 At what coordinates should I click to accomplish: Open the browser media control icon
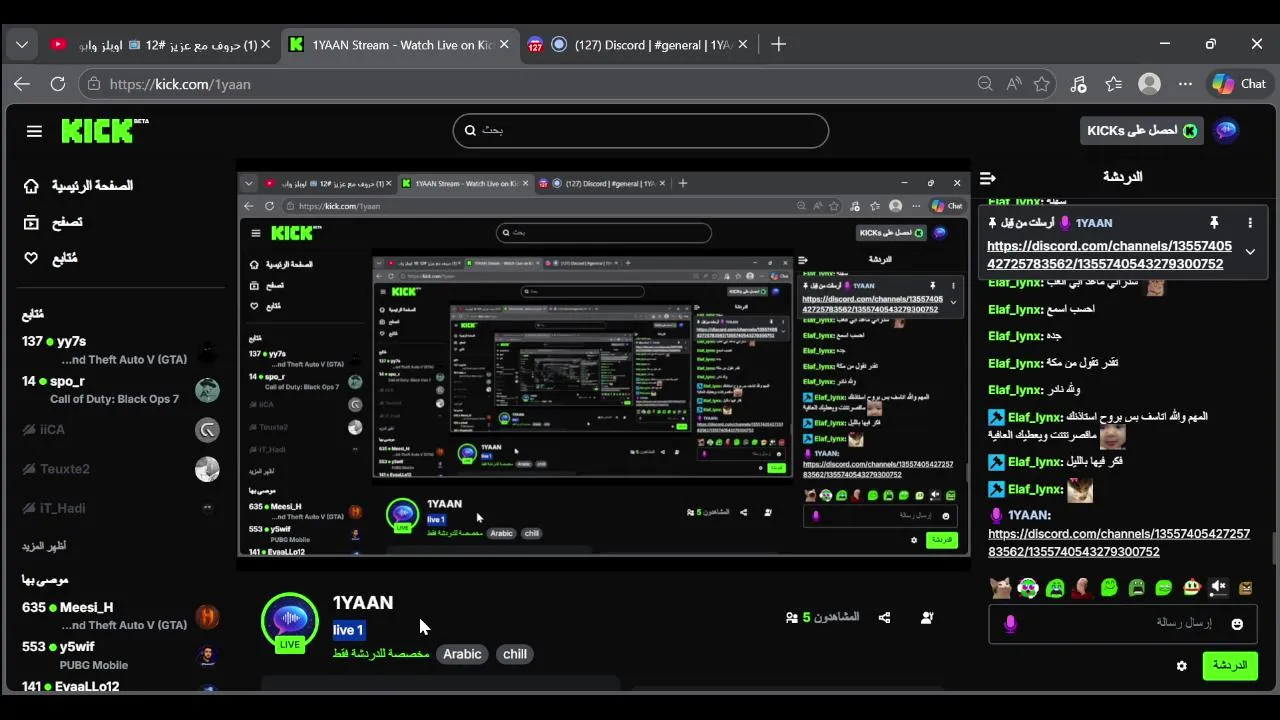1078,84
